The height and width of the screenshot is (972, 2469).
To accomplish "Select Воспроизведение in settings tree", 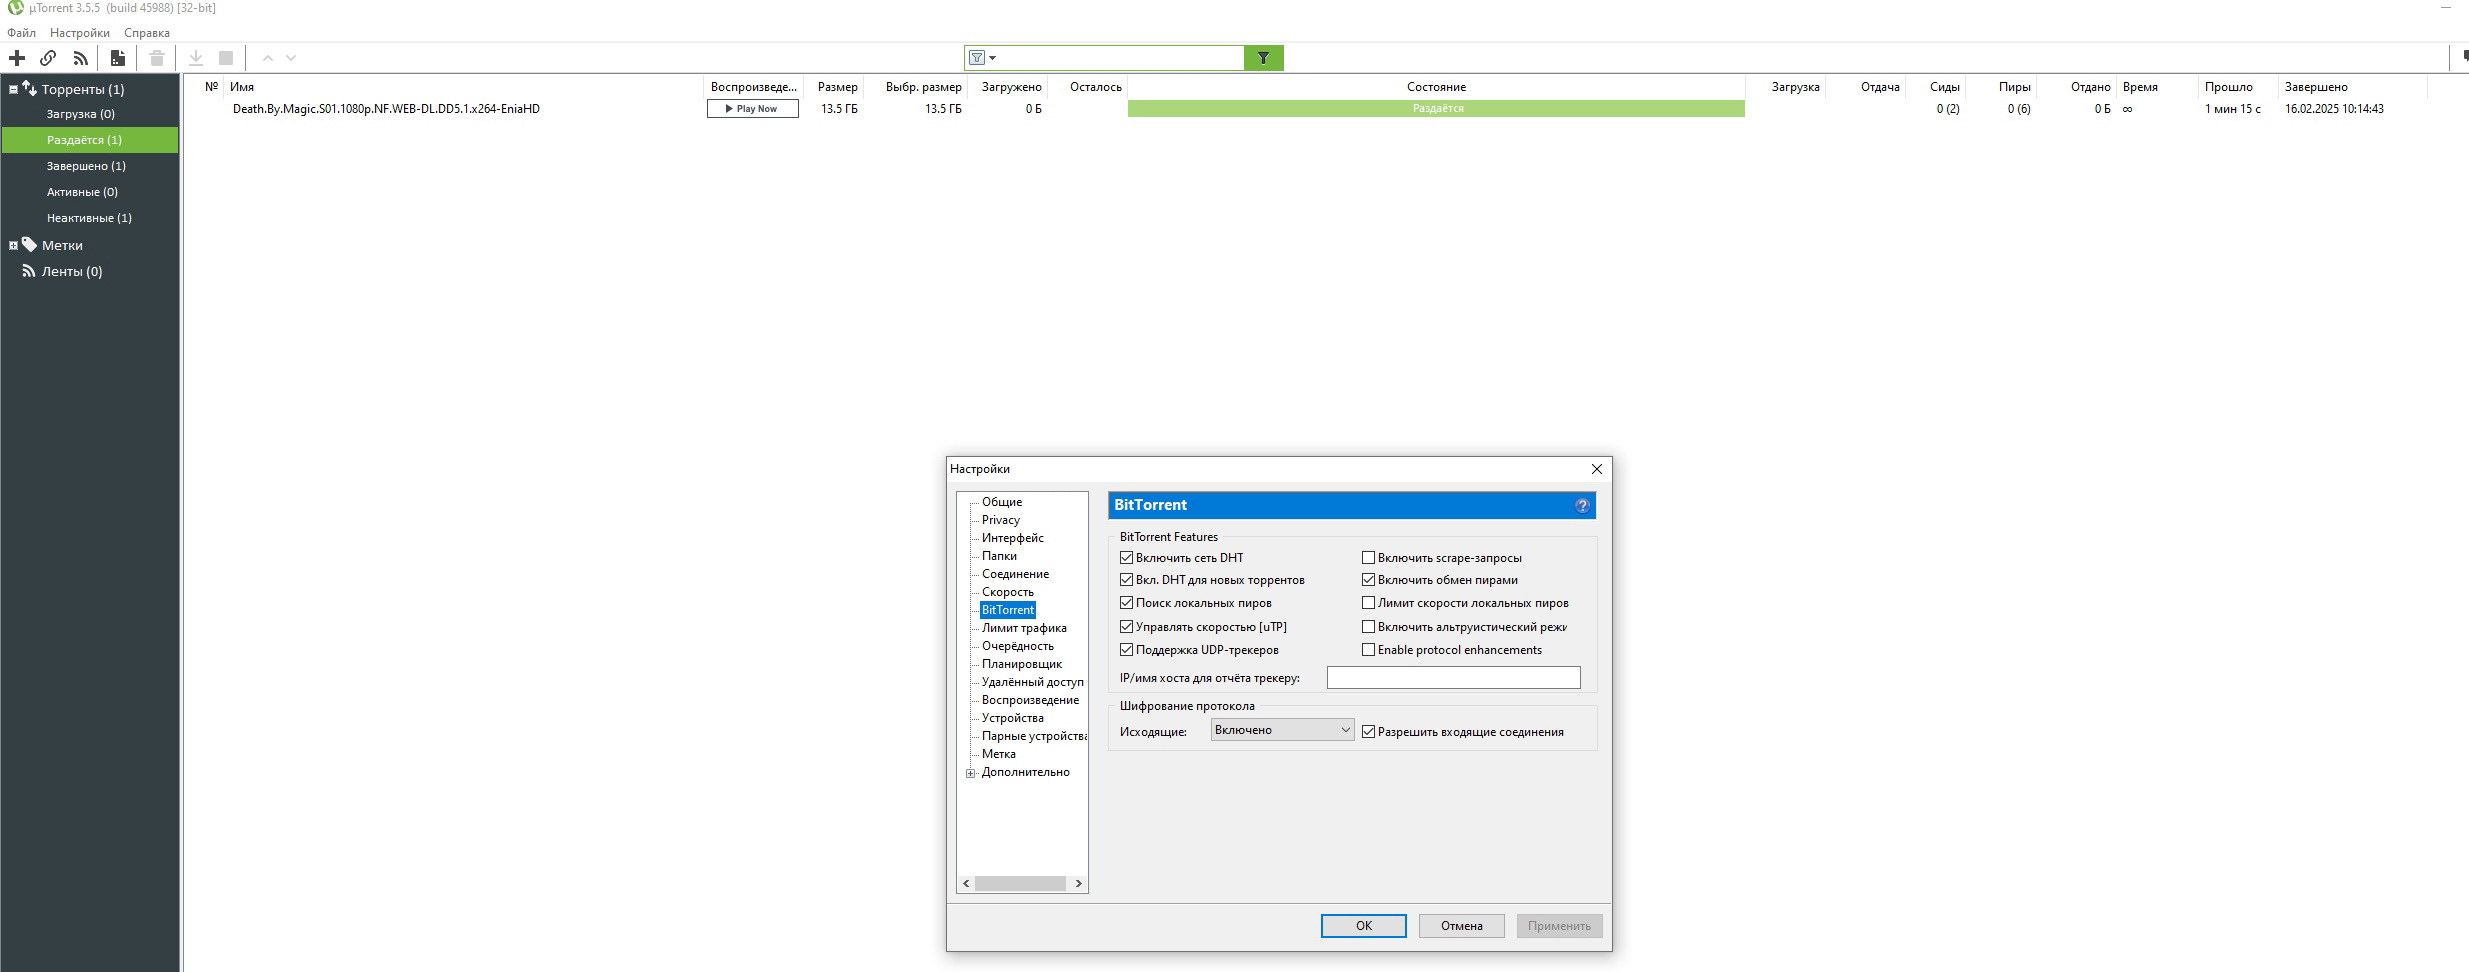I will pyautogui.click(x=1030, y=700).
